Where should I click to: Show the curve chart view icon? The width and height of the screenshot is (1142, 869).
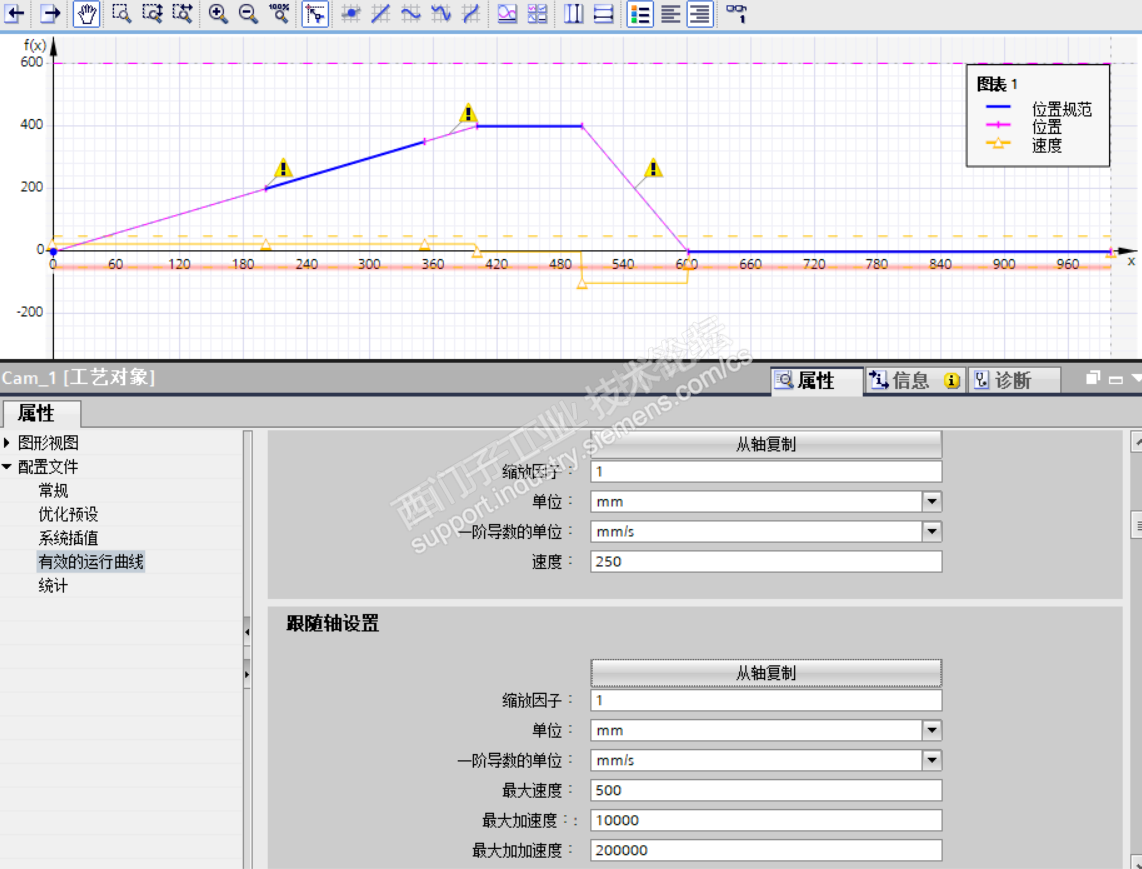coord(507,13)
